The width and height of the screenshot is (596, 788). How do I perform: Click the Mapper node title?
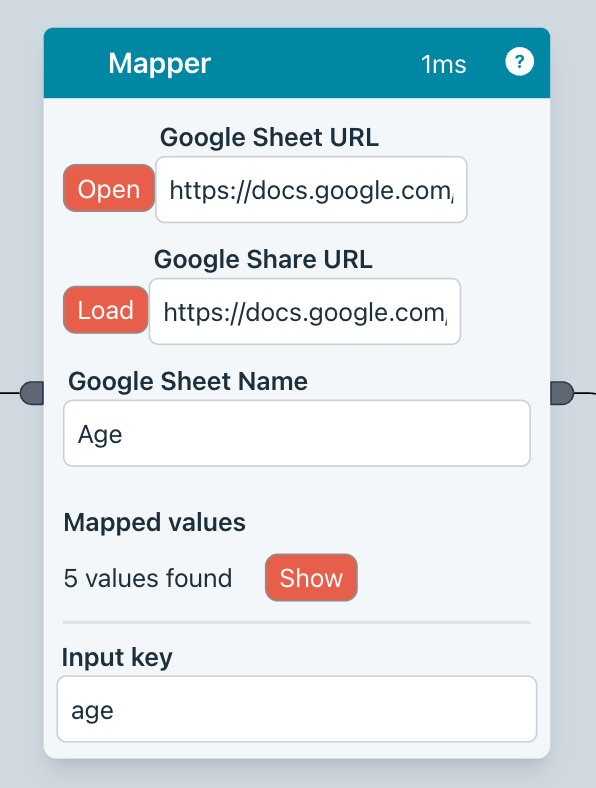159,64
